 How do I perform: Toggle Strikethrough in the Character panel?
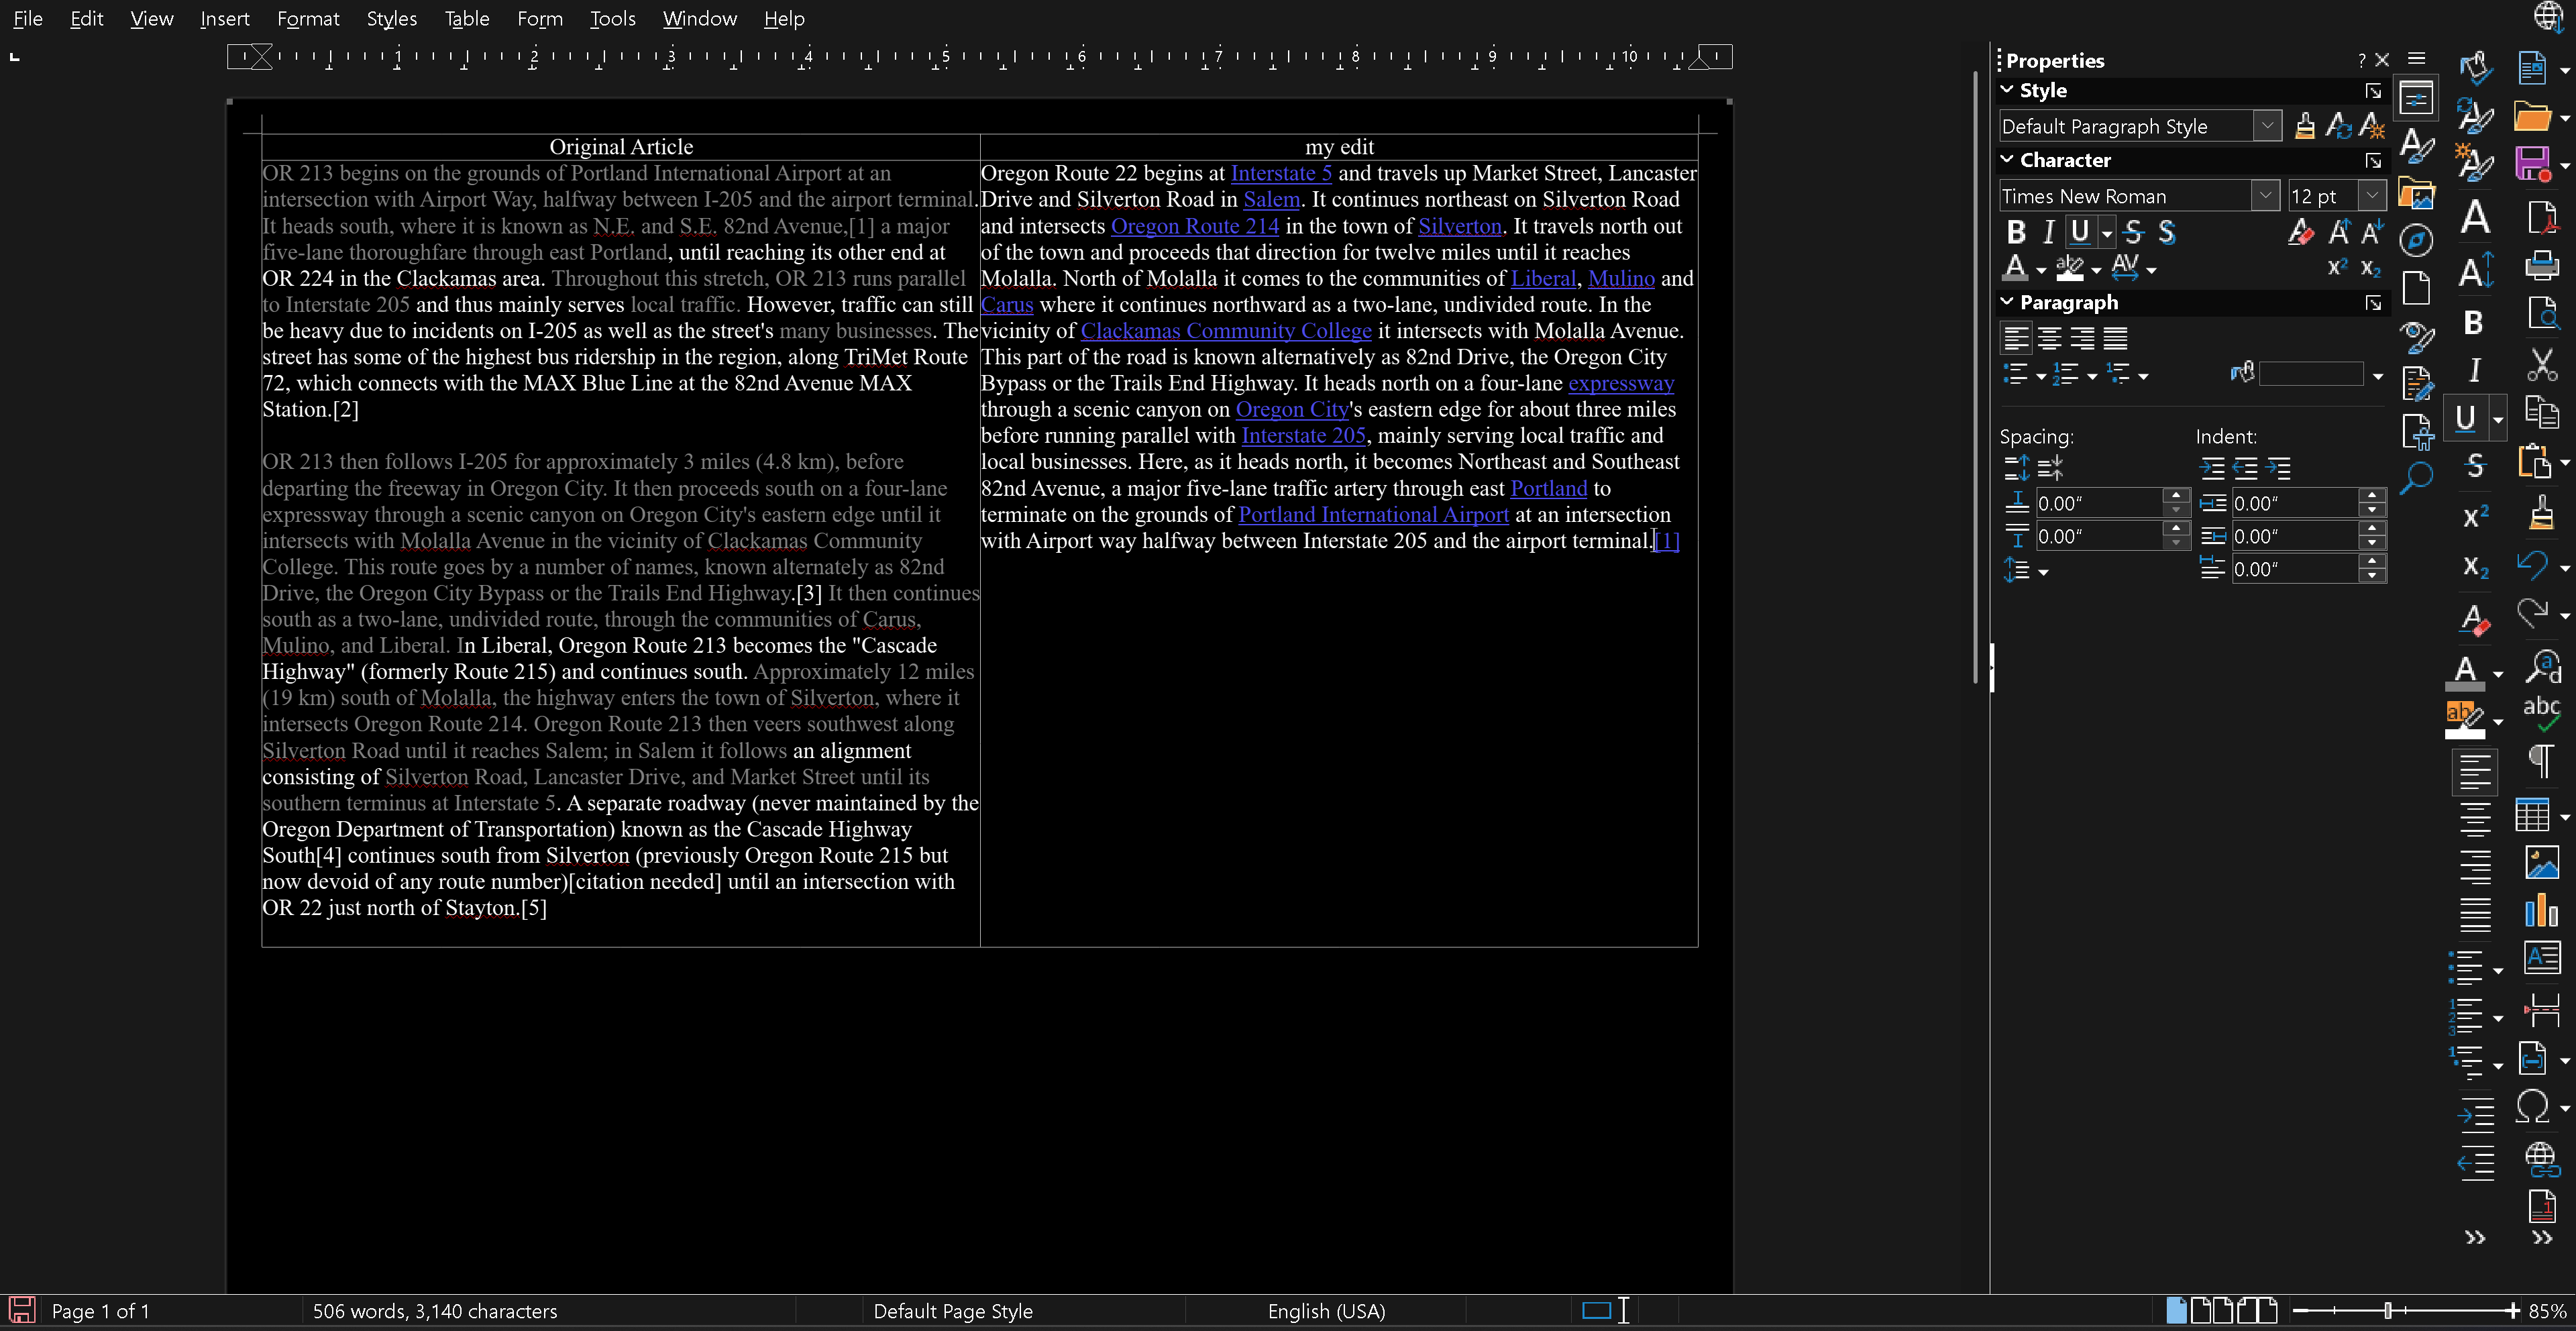point(2134,232)
